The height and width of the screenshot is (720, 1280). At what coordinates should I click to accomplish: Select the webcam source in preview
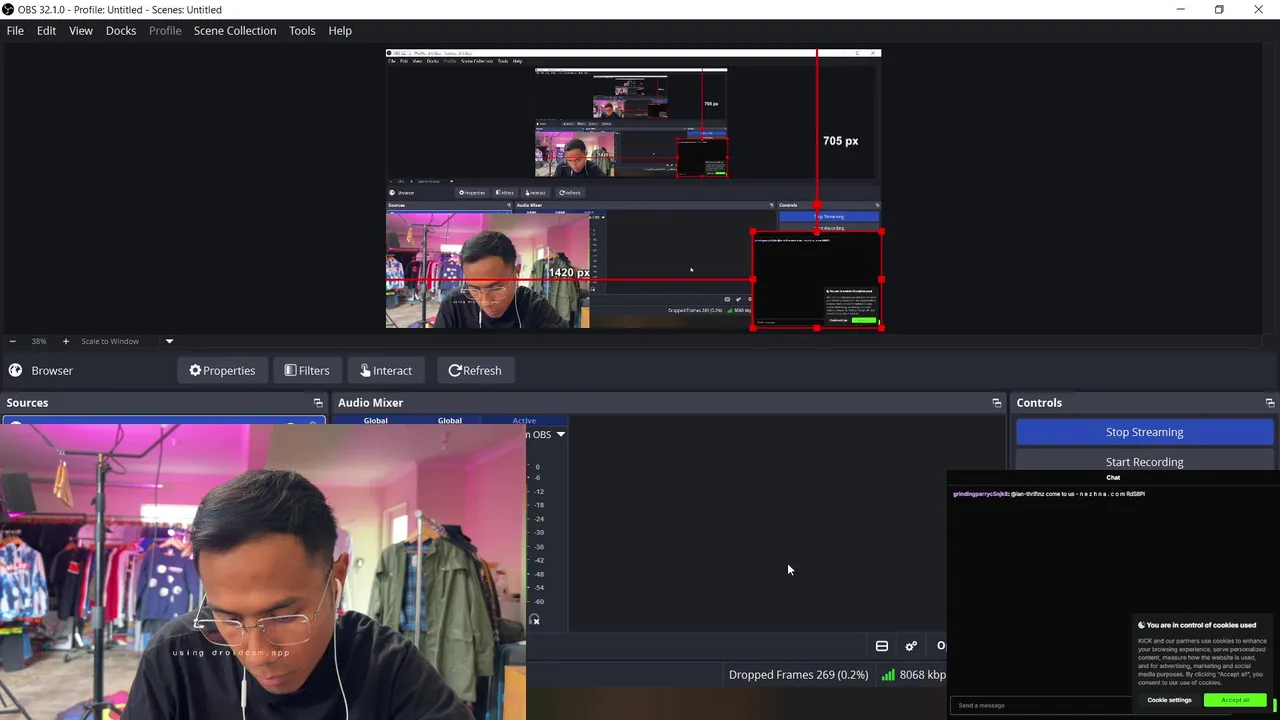click(x=487, y=268)
